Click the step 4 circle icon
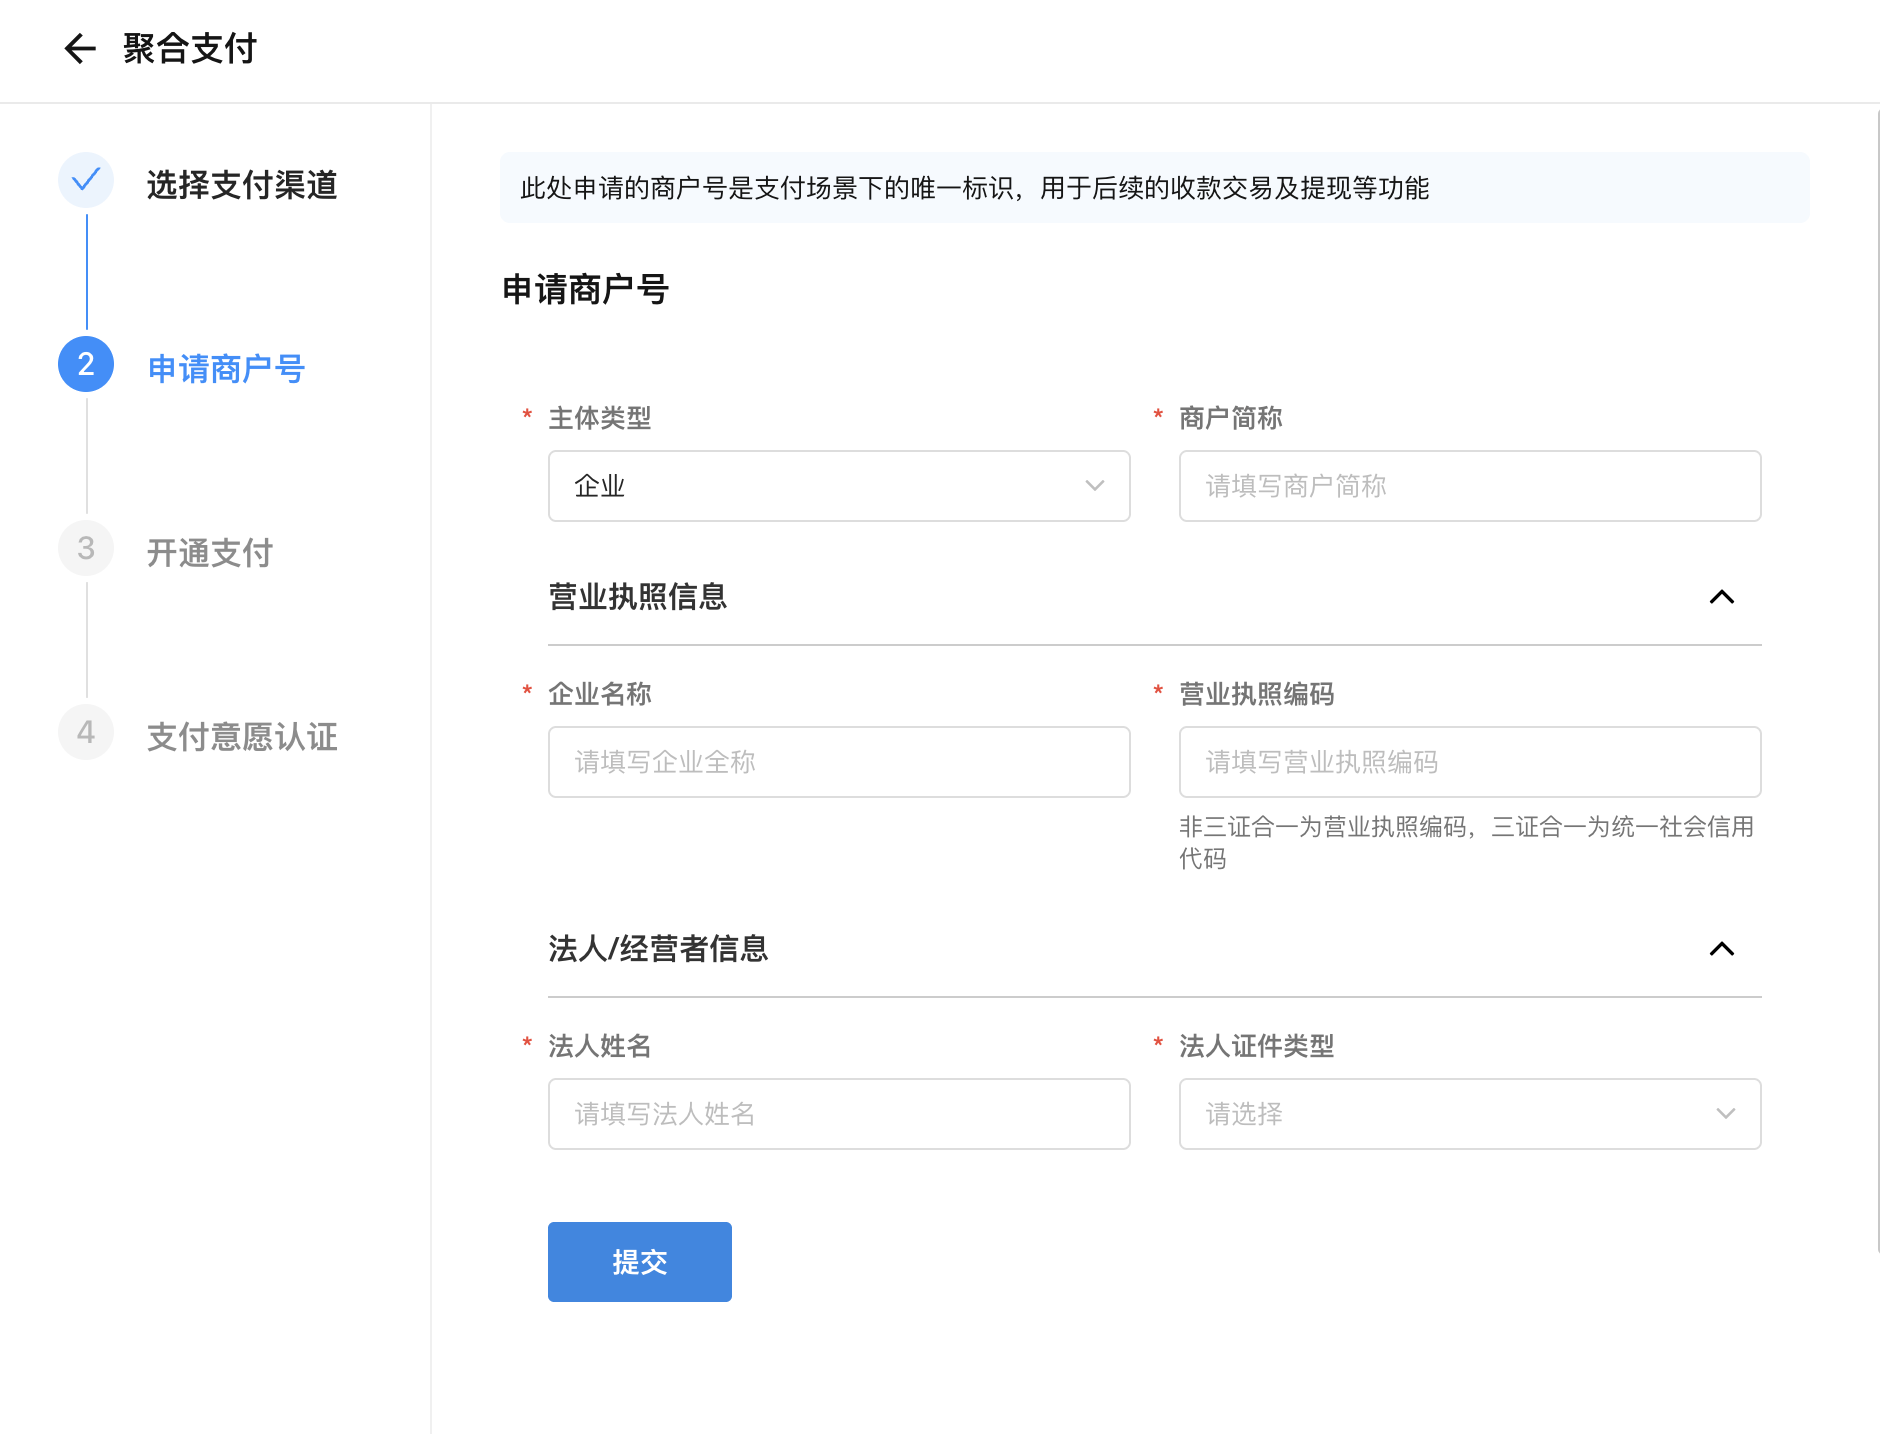 [86, 733]
